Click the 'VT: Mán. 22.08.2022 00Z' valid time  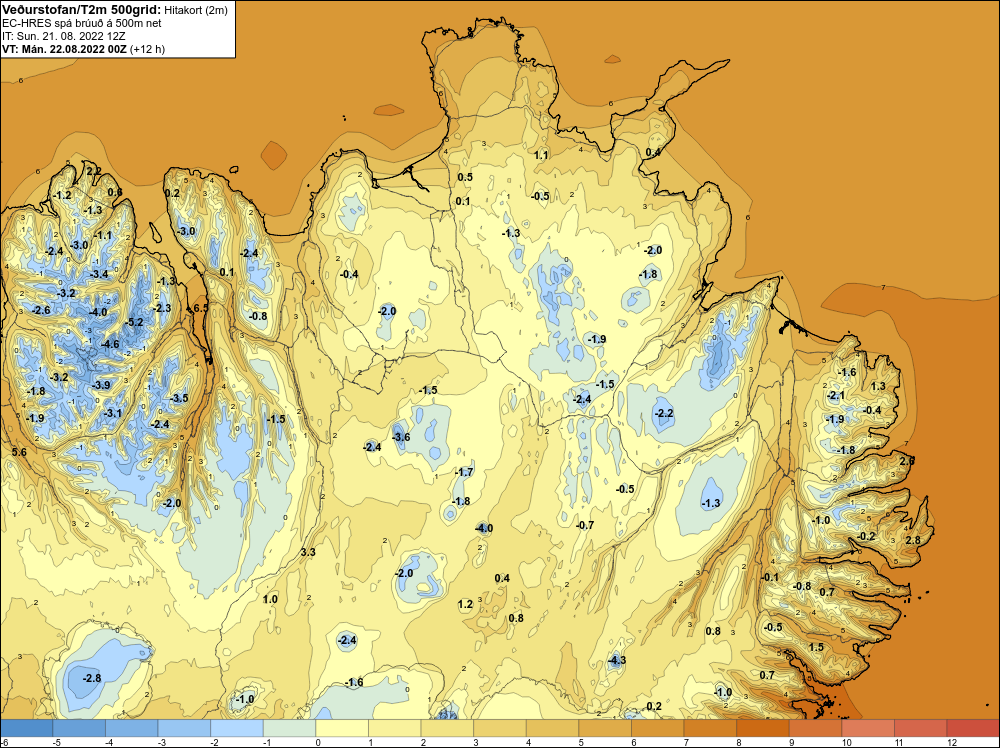pyautogui.click(x=64, y=49)
